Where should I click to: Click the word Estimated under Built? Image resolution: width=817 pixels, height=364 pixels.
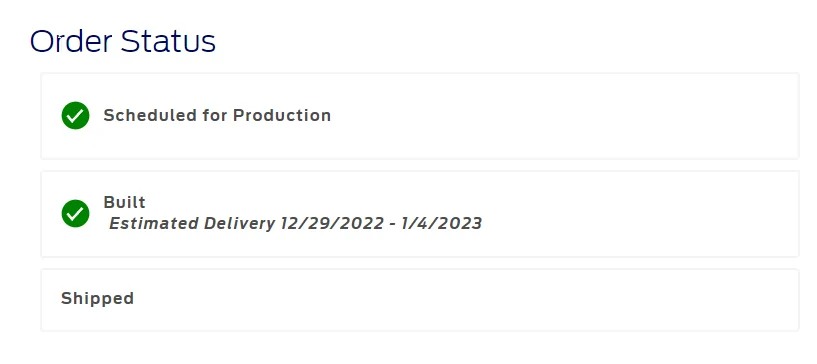(x=154, y=223)
